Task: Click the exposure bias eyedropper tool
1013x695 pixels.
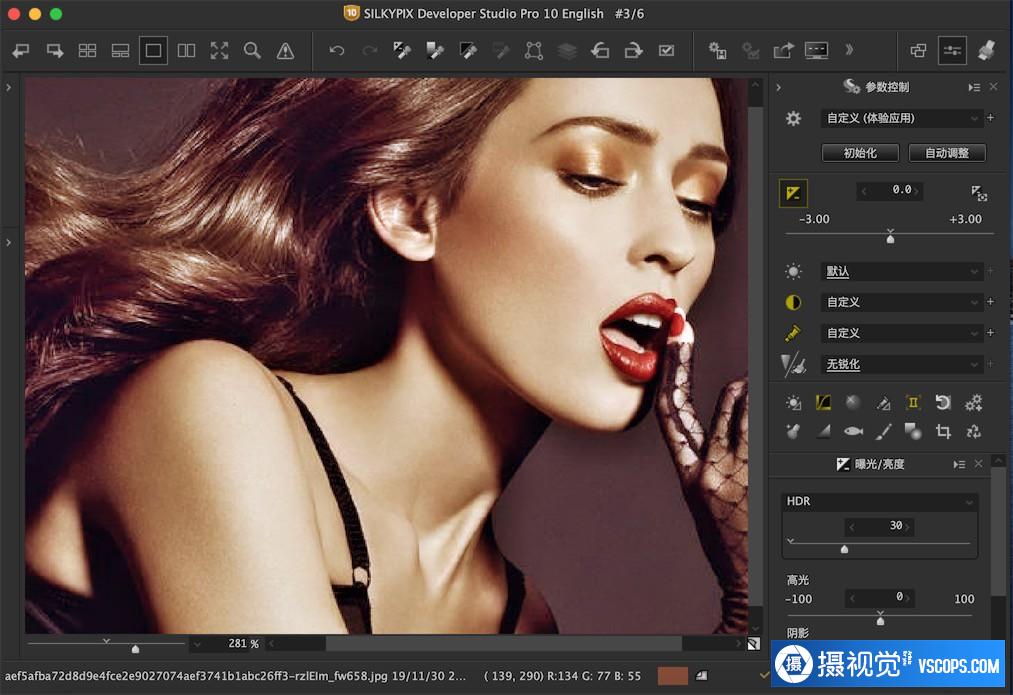Action: coord(402,50)
